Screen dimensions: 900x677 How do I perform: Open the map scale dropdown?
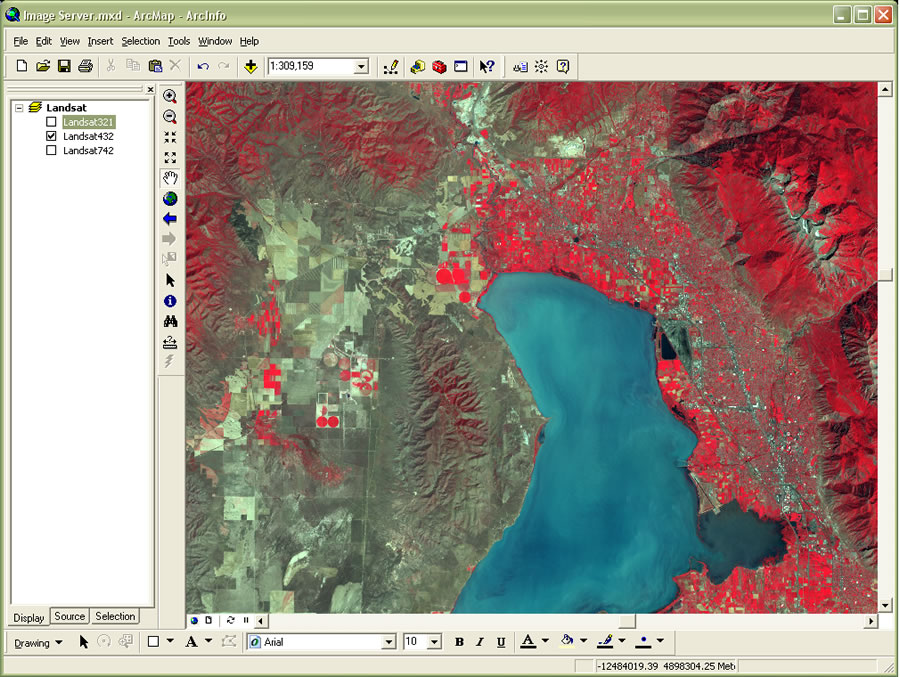[361, 67]
